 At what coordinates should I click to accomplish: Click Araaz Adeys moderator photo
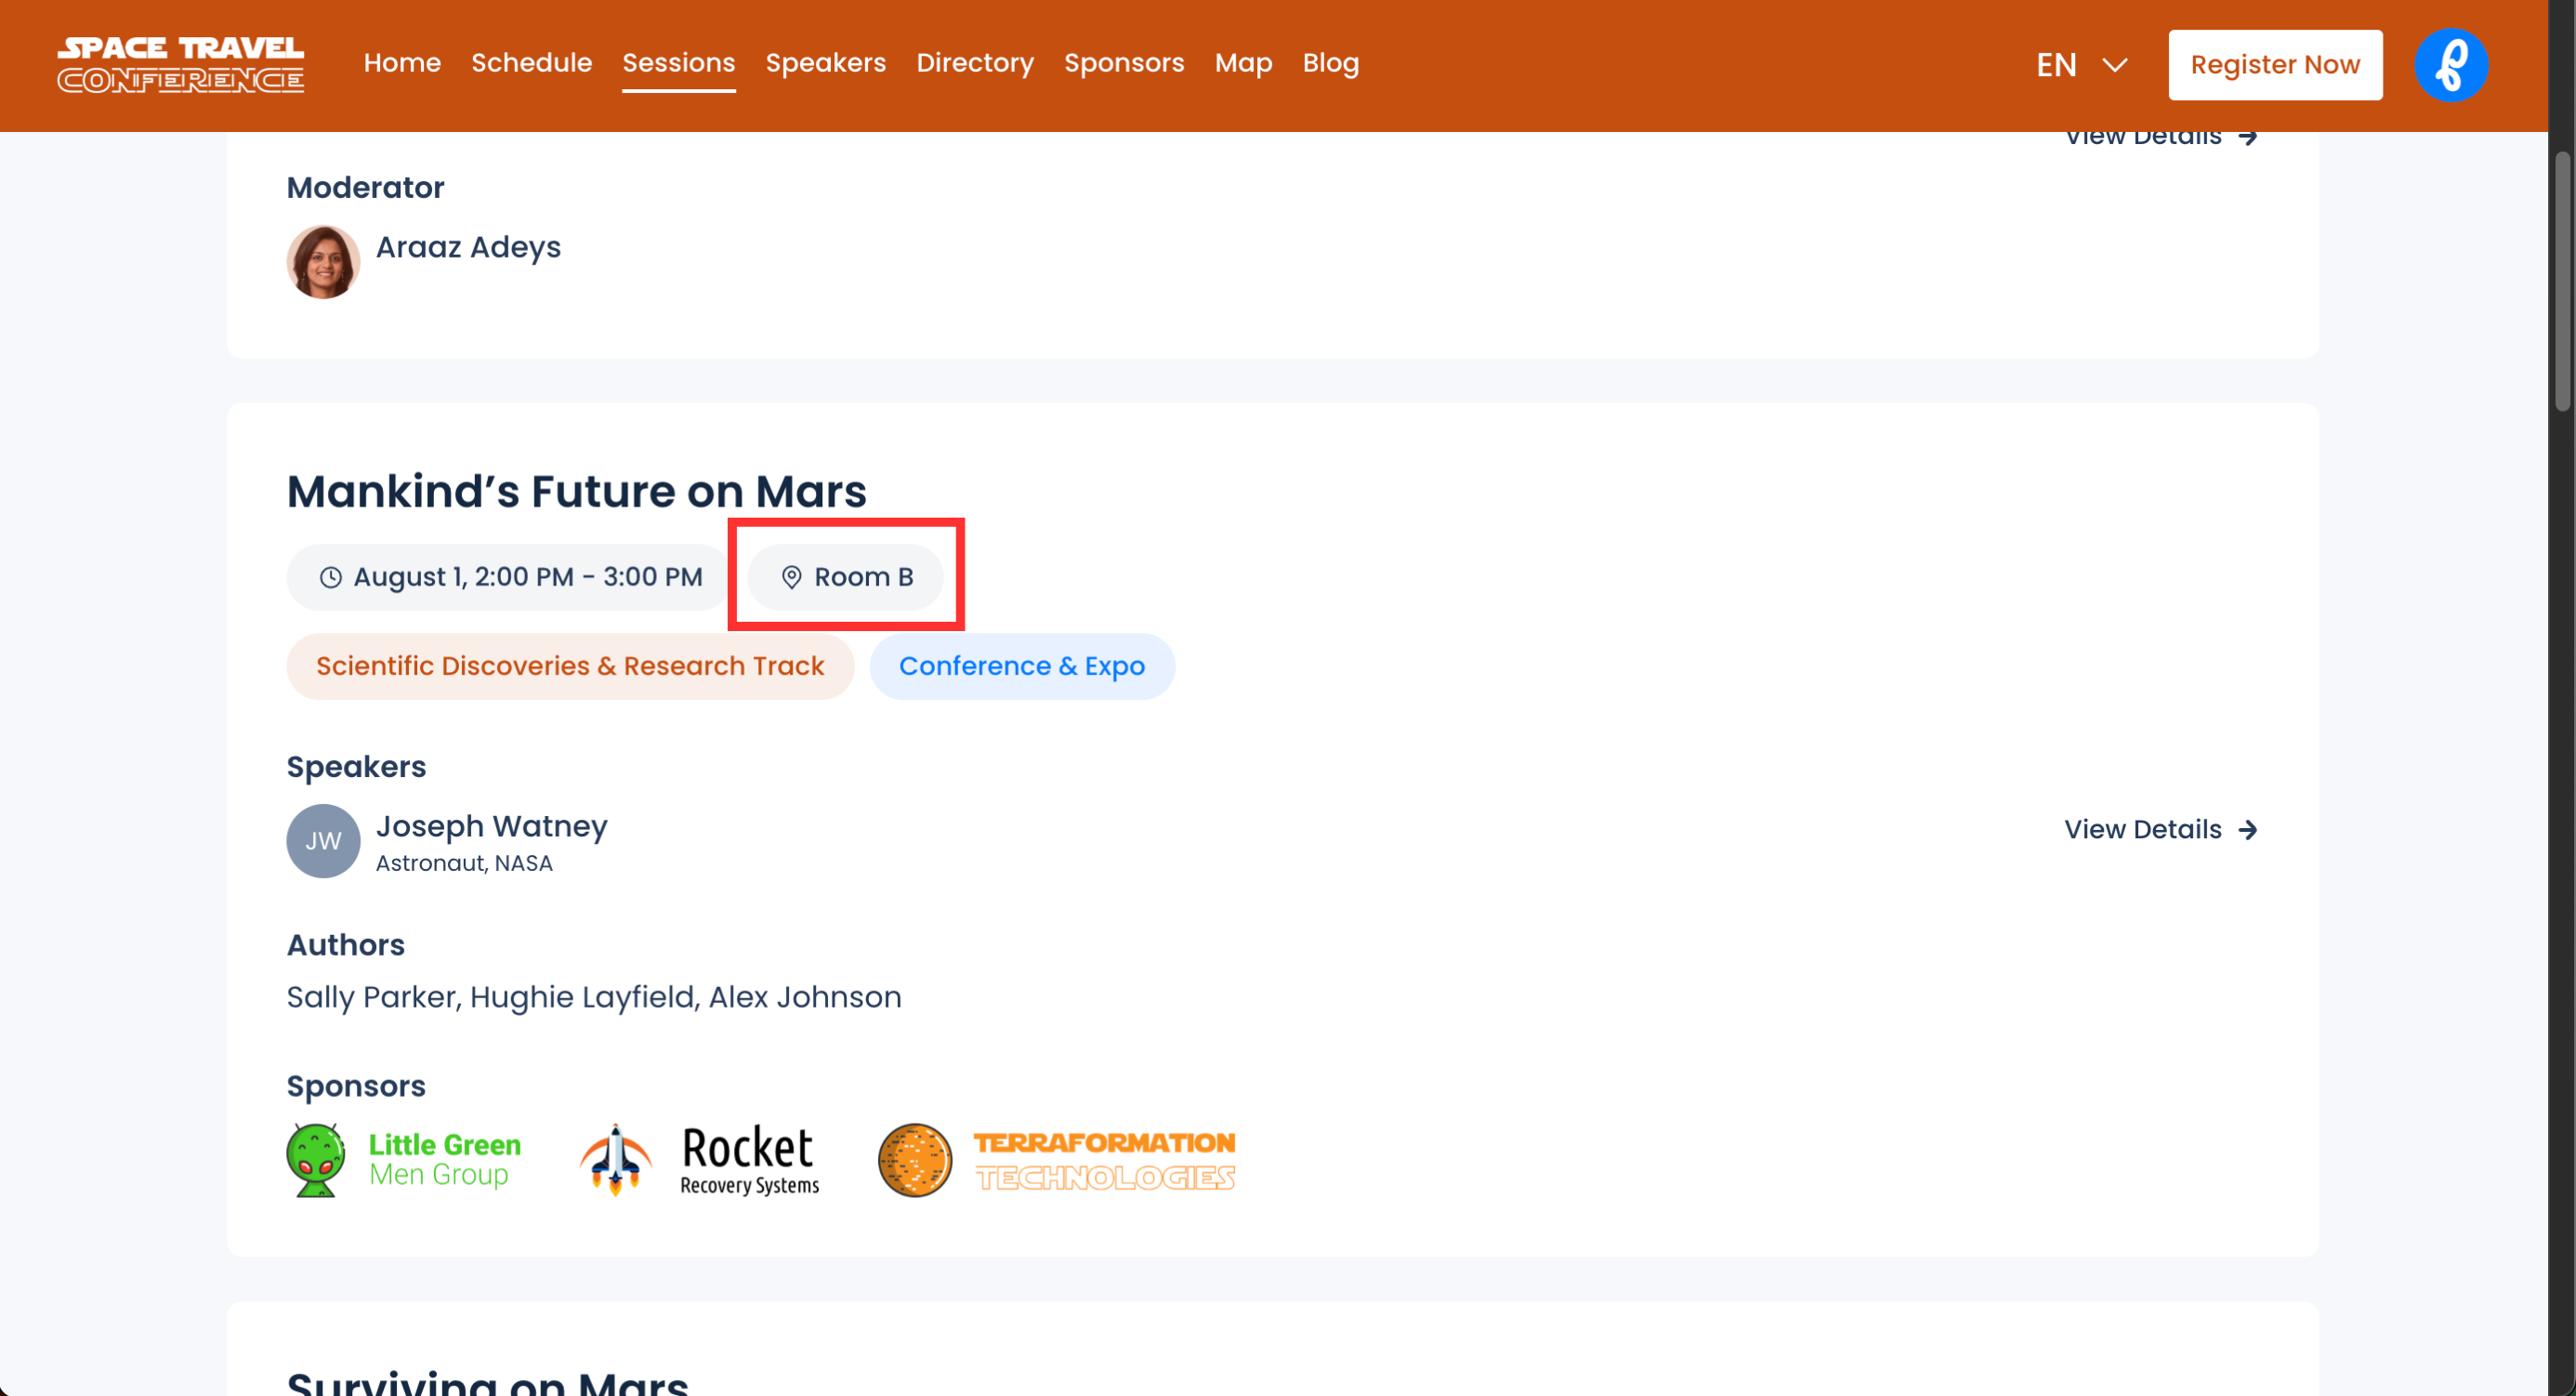tap(323, 262)
